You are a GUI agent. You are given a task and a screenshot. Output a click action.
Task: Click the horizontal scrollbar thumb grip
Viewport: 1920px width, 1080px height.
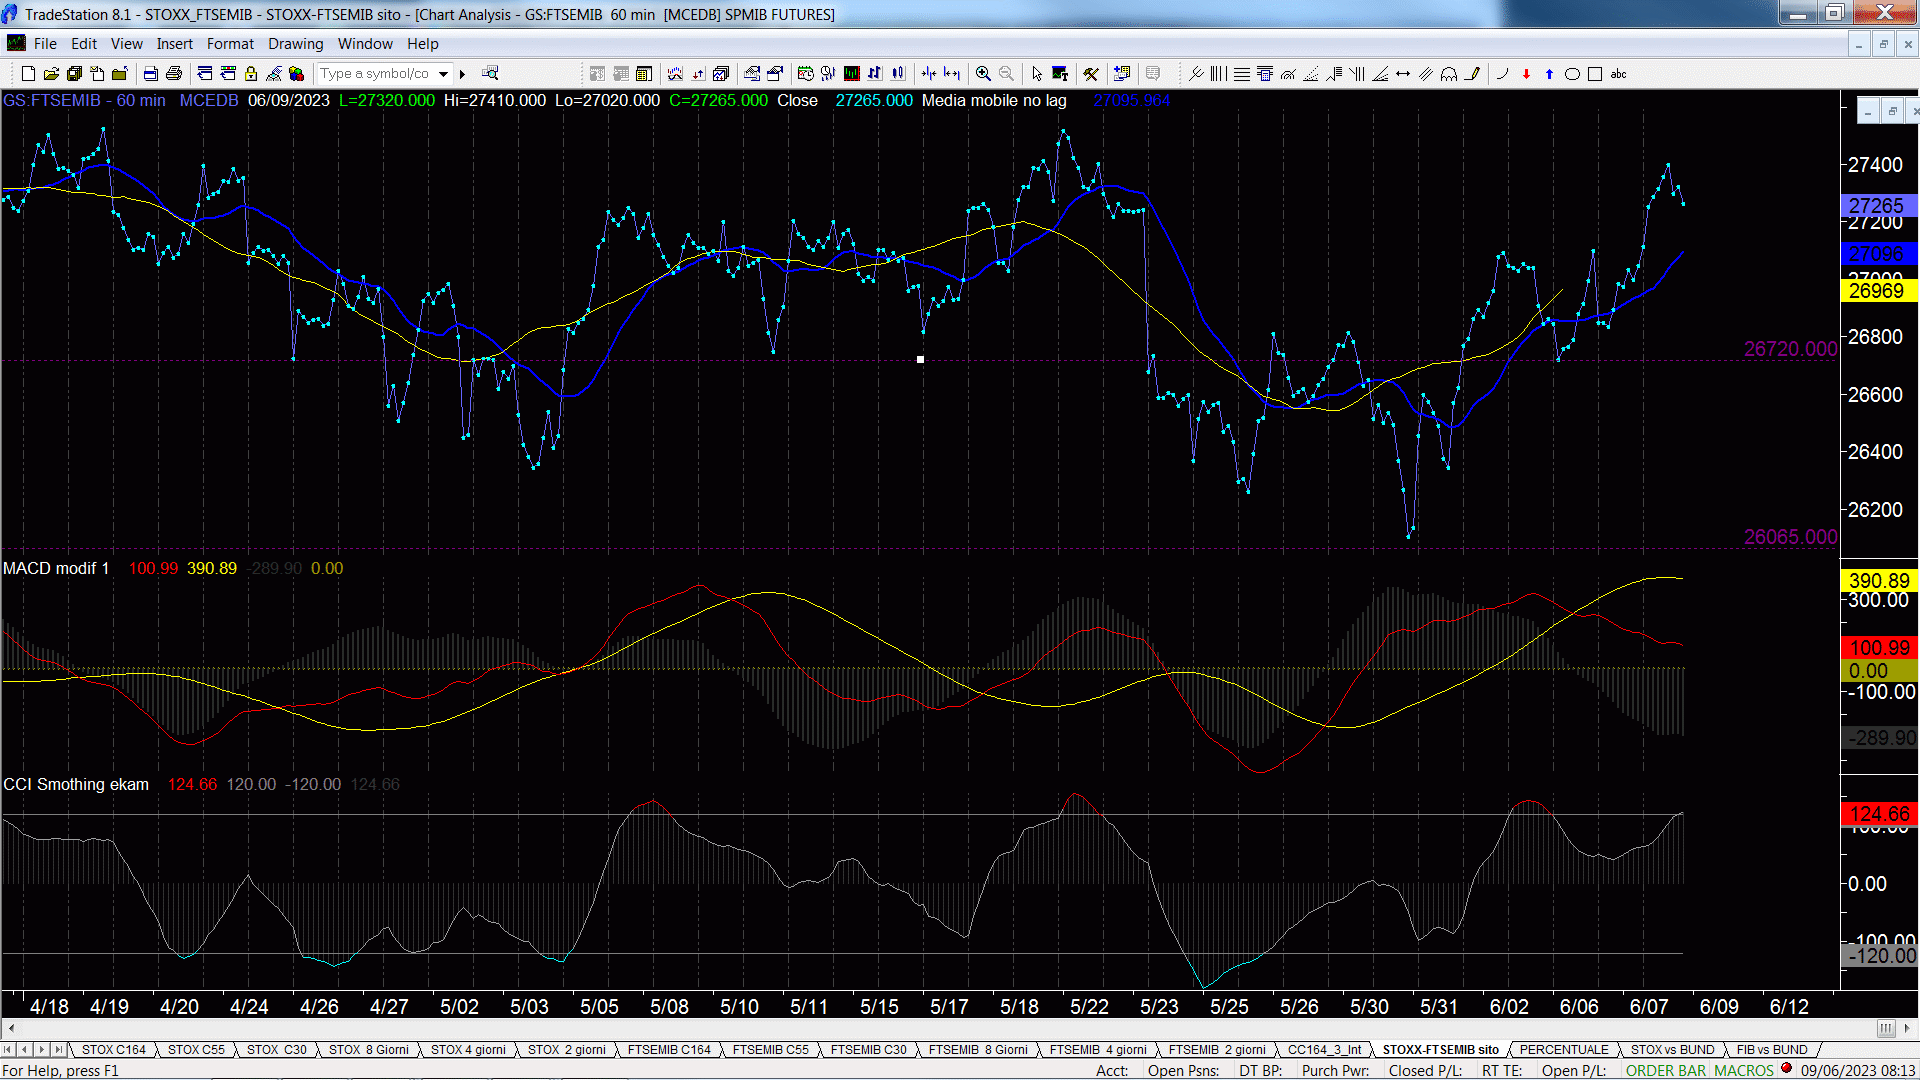pos(1886,1028)
